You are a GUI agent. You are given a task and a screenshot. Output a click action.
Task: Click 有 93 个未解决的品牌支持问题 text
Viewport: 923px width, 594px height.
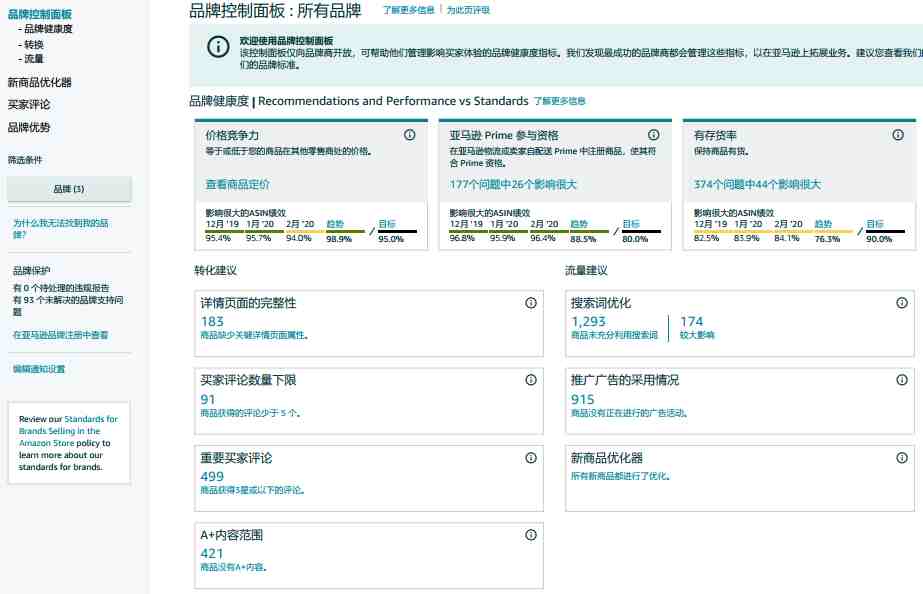point(68,306)
